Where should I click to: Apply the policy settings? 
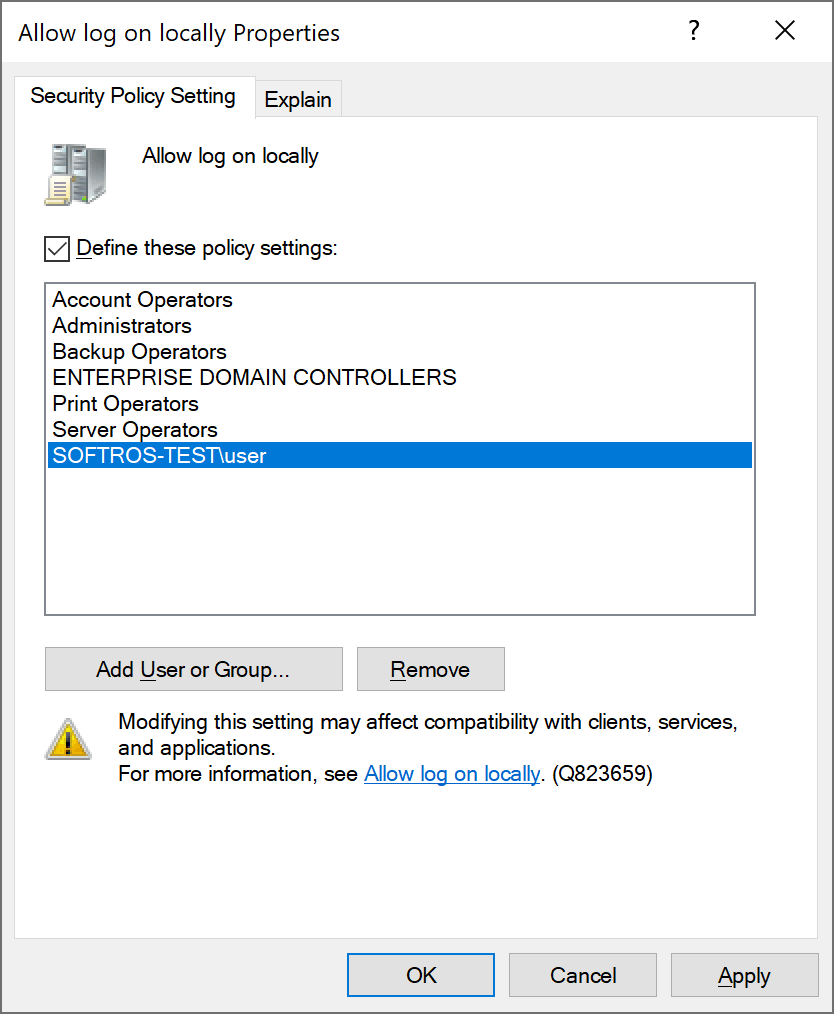click(x=744, y=975)
